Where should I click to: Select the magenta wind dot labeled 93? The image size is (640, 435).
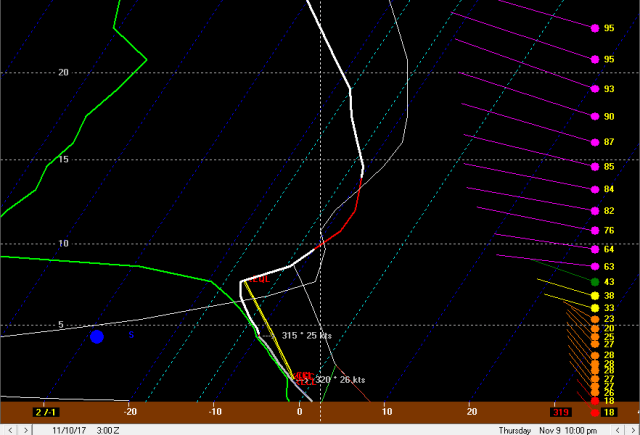(x=595, y=89)
